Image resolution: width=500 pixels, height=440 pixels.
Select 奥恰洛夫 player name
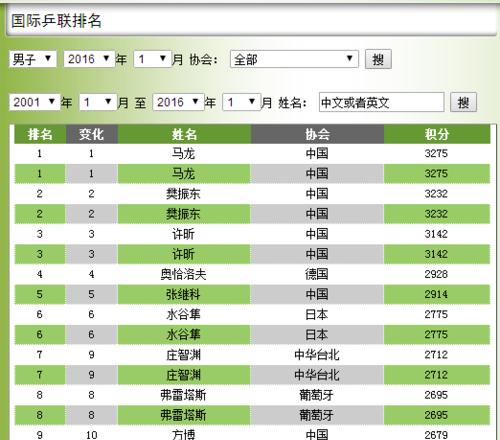pos(183,274)
